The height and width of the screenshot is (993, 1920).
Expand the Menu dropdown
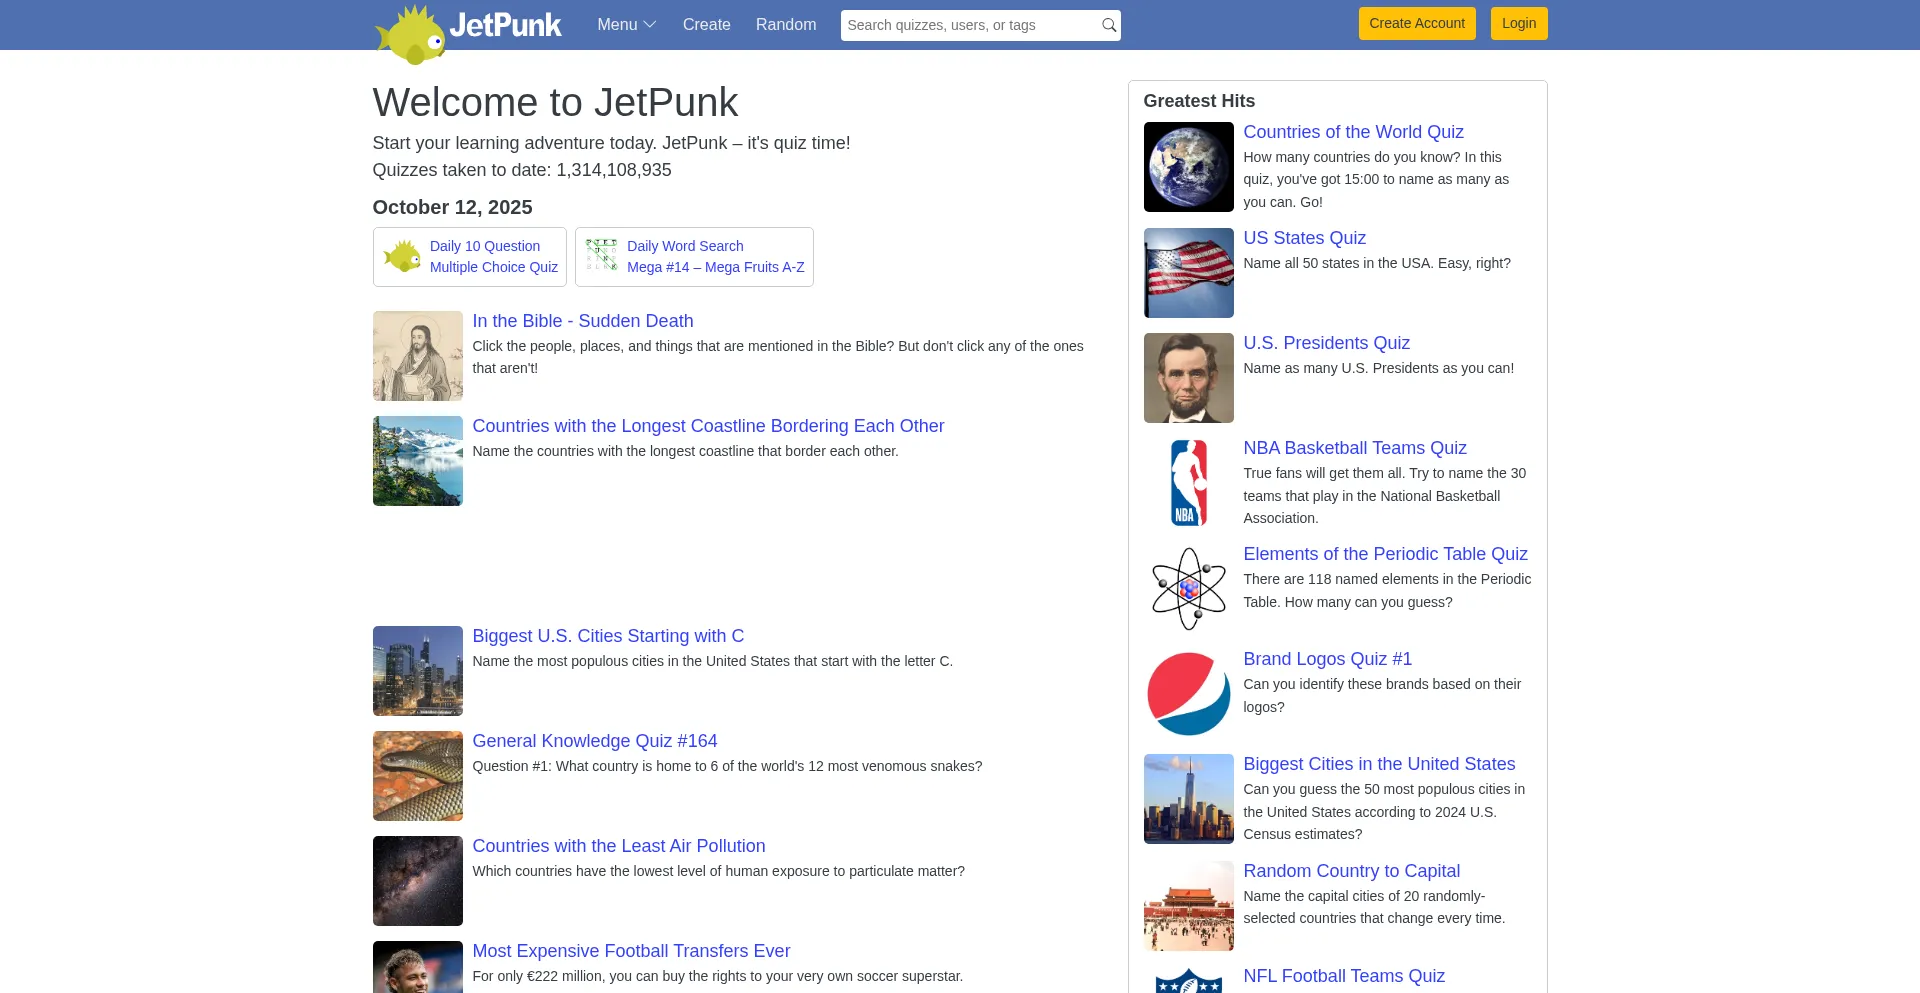click(626, 25)
